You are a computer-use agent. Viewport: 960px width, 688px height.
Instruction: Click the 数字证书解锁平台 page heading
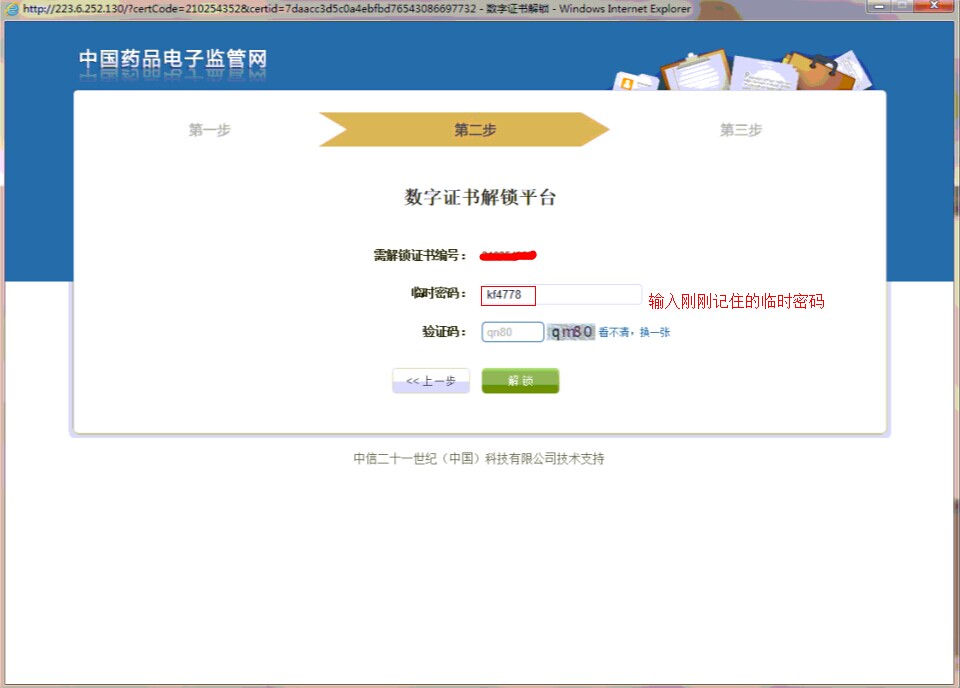click(480, 197)
